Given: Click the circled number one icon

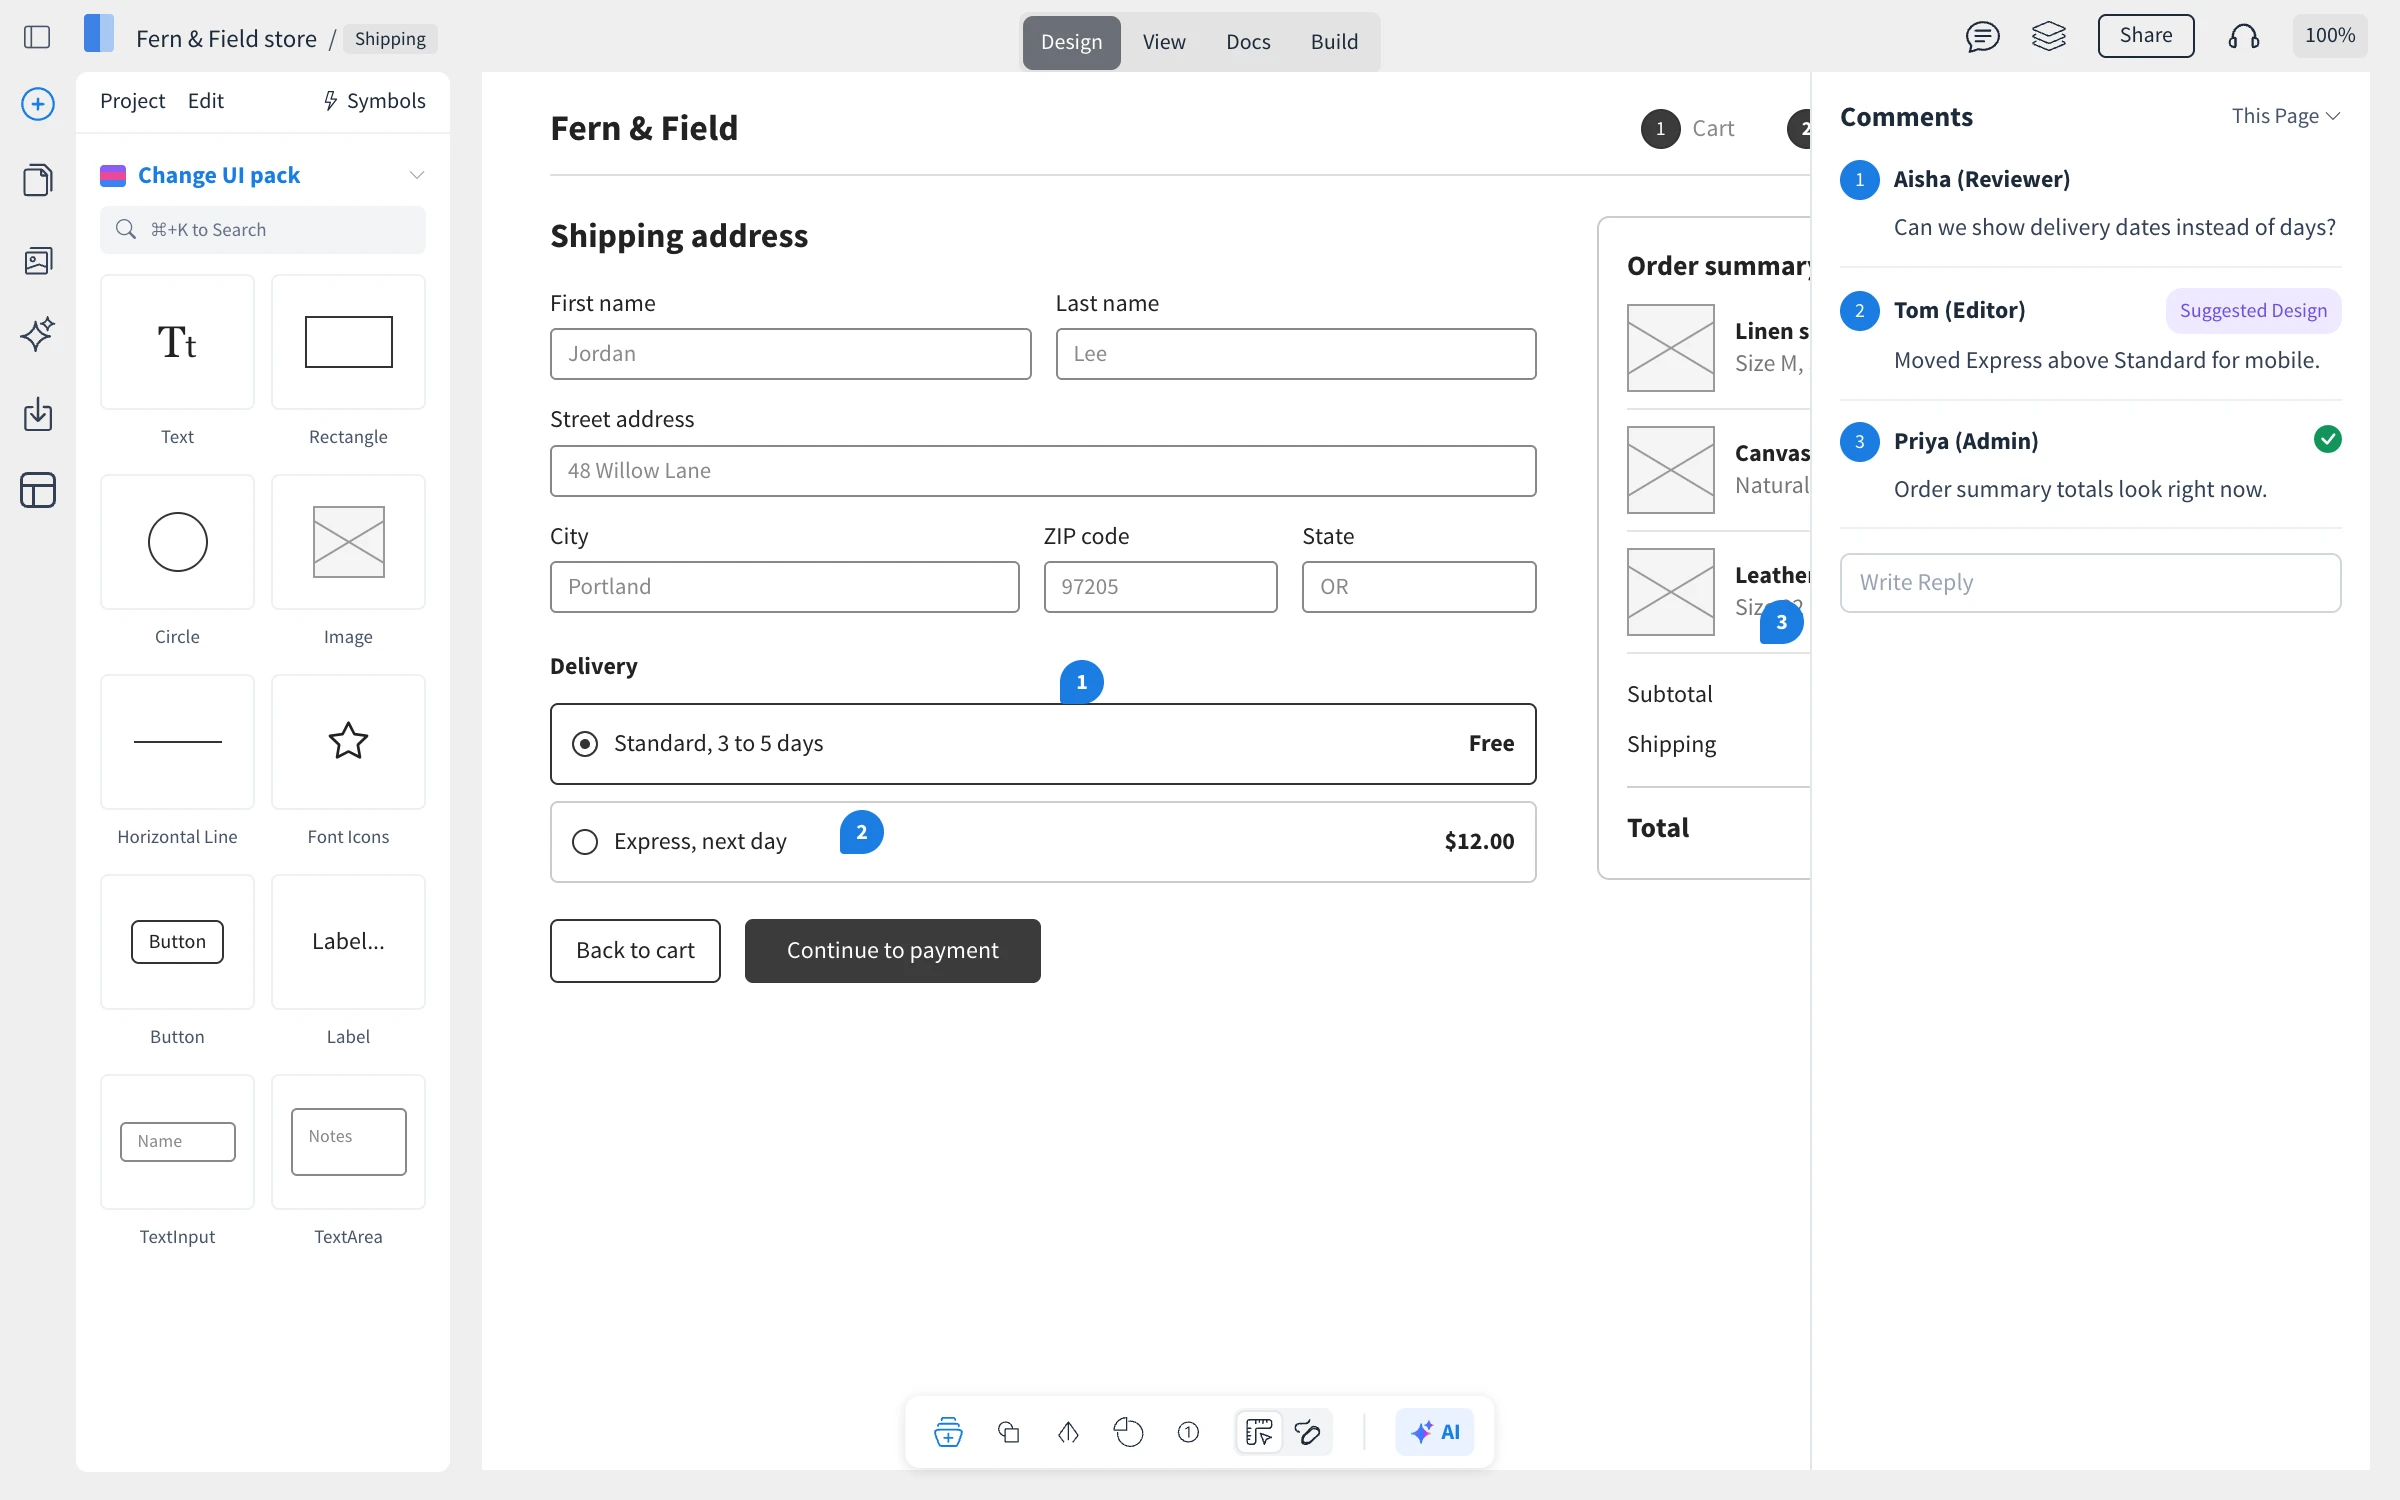Looking at the screenshot, I should [x=1188, y=1432].
